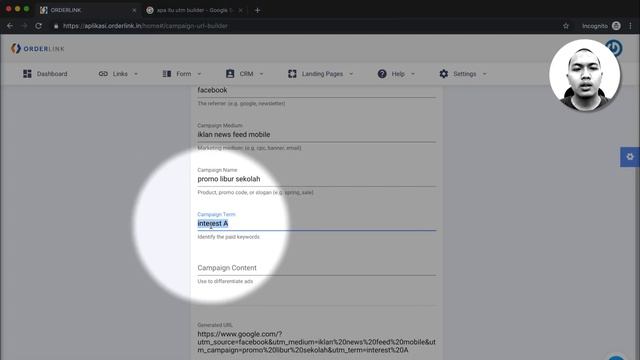Switch to the ORDERLINK browser tab
The height and width of the screenshot is (360, 640).
click(88, 10)
